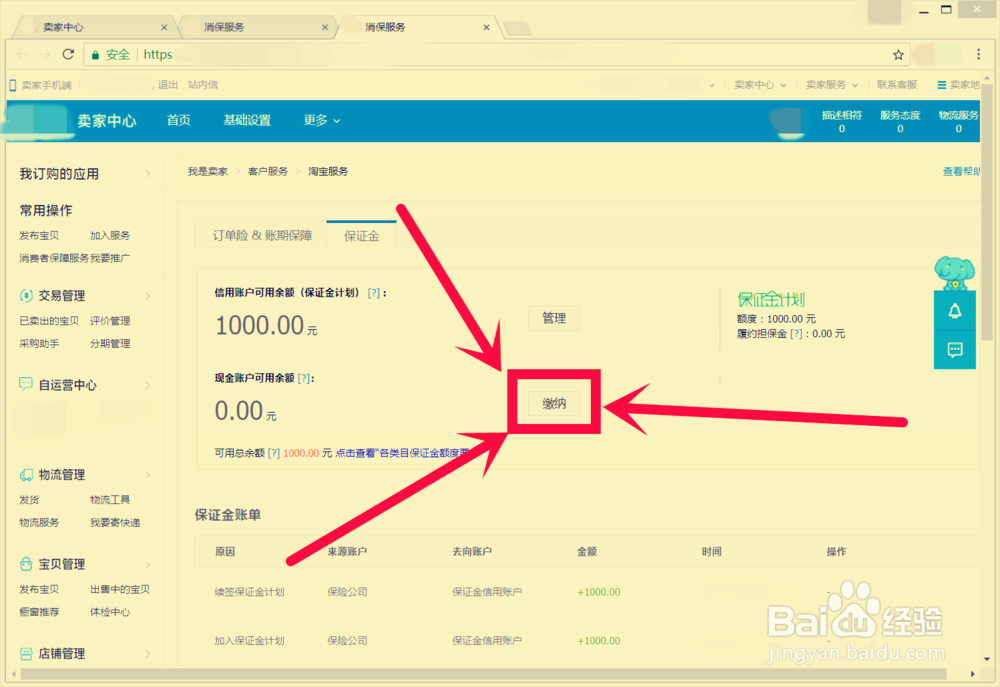This screenshot has width=1000, height=687.
Task: Click the 缴纳 payment button
Action: pyautogui.click(x=553, y=401)
